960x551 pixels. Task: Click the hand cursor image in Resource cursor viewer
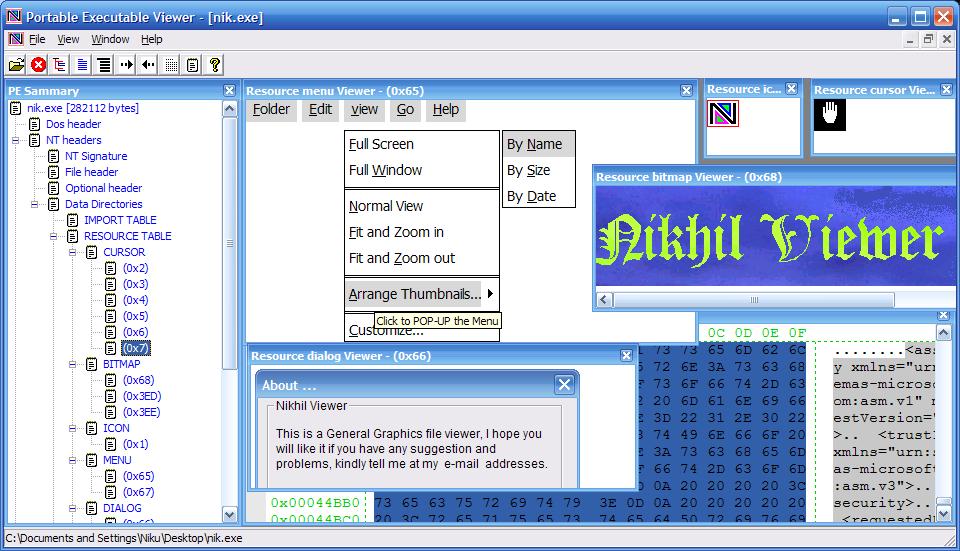point(830,114)
